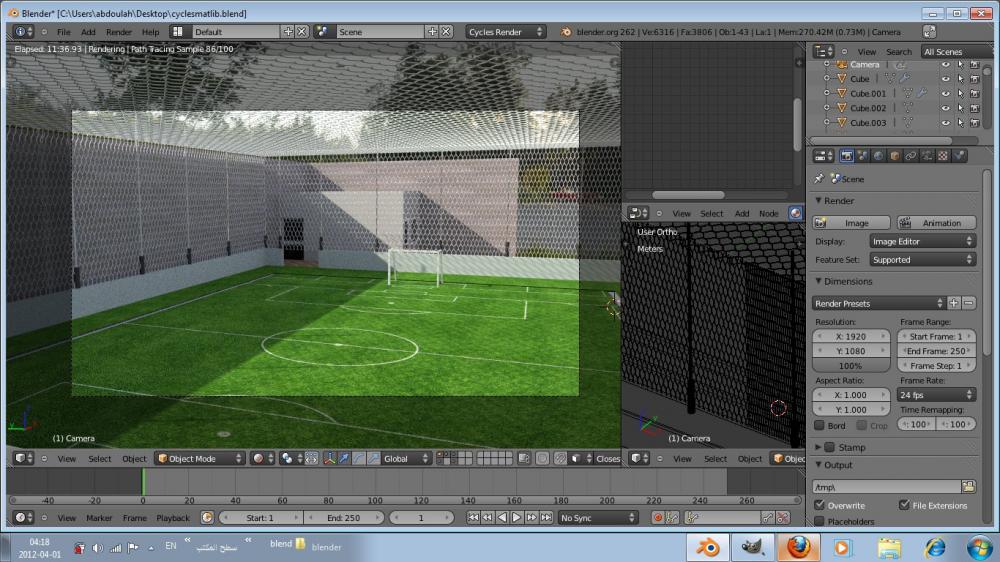
Task: Toggle the use nodes icon in Node editor
Action: pyautogui.click(x=795, y=213)
